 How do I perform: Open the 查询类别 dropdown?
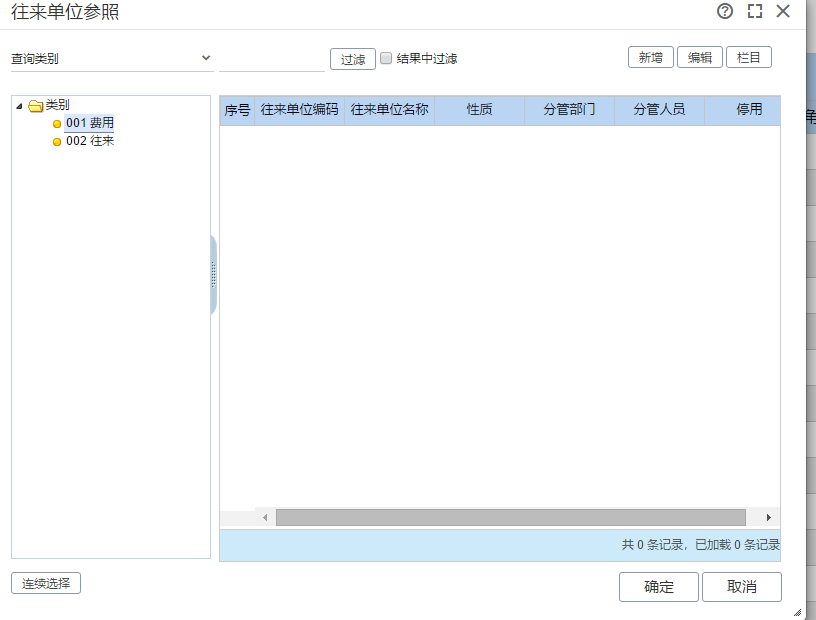[112, 58]
